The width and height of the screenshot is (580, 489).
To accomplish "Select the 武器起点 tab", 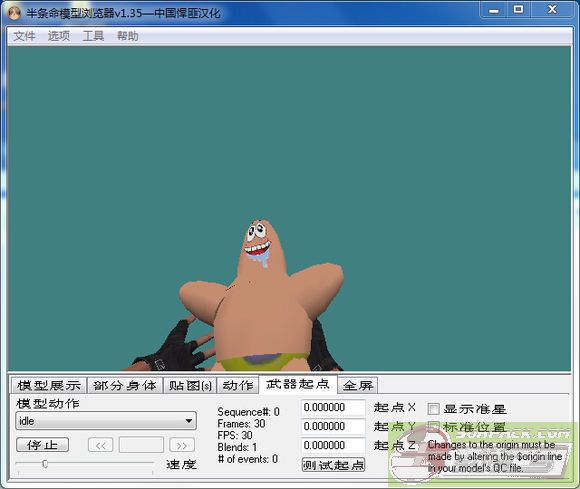I will point(298,384).
